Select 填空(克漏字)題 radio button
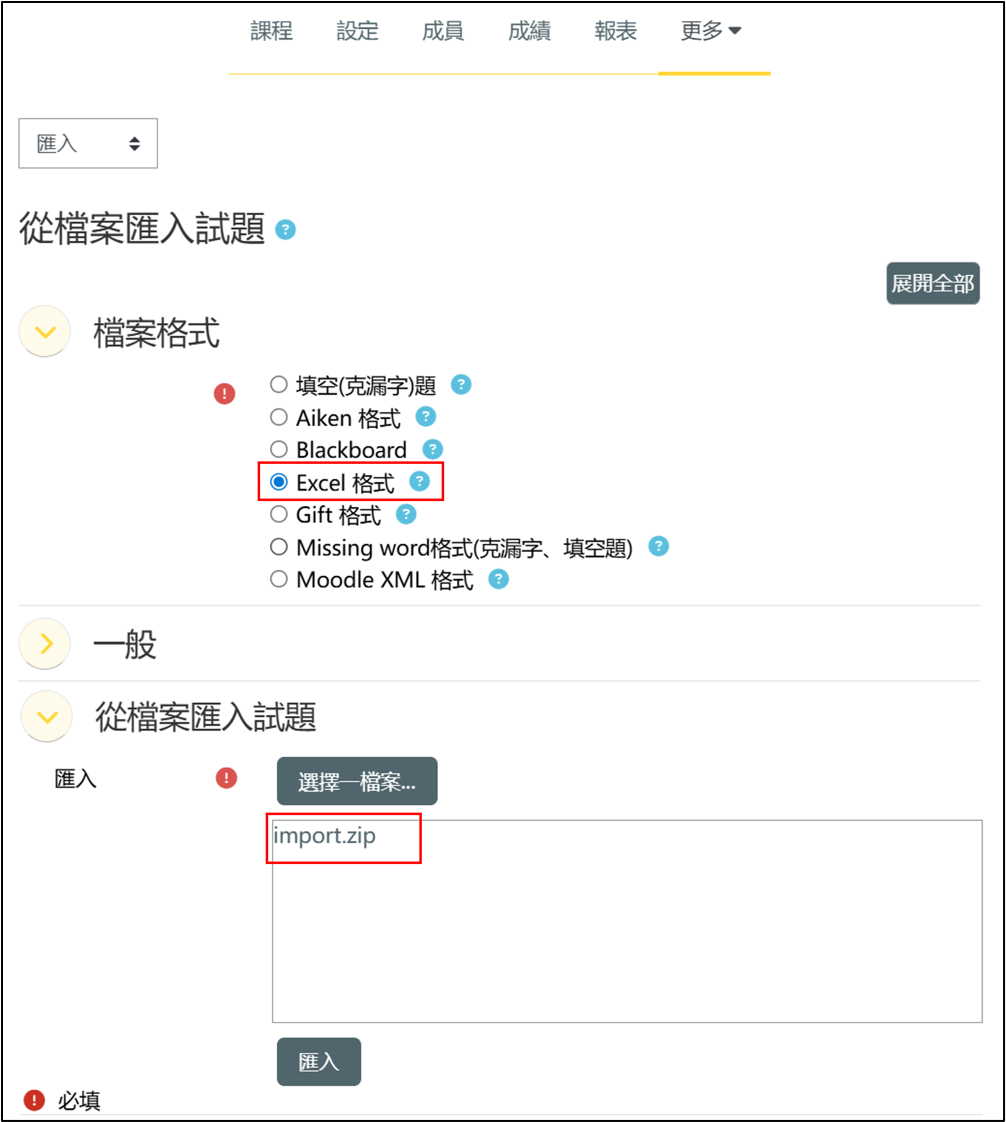The image size is (1006, 1122). 278,385
